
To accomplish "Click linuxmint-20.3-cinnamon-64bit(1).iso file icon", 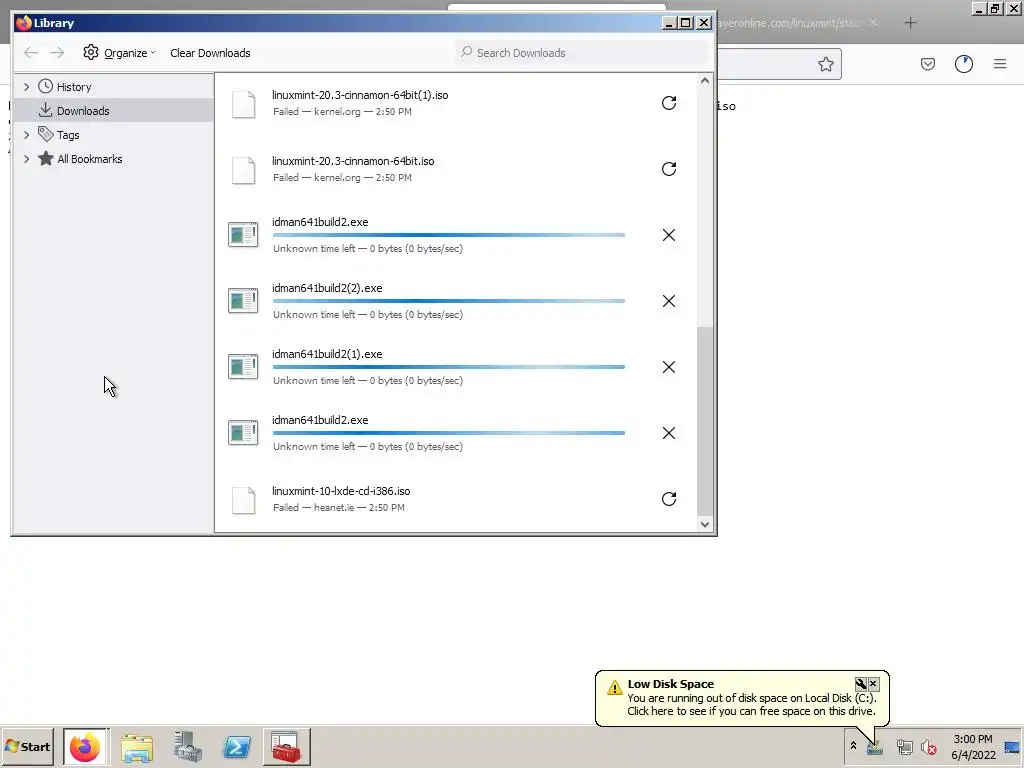I will [244, 104].
